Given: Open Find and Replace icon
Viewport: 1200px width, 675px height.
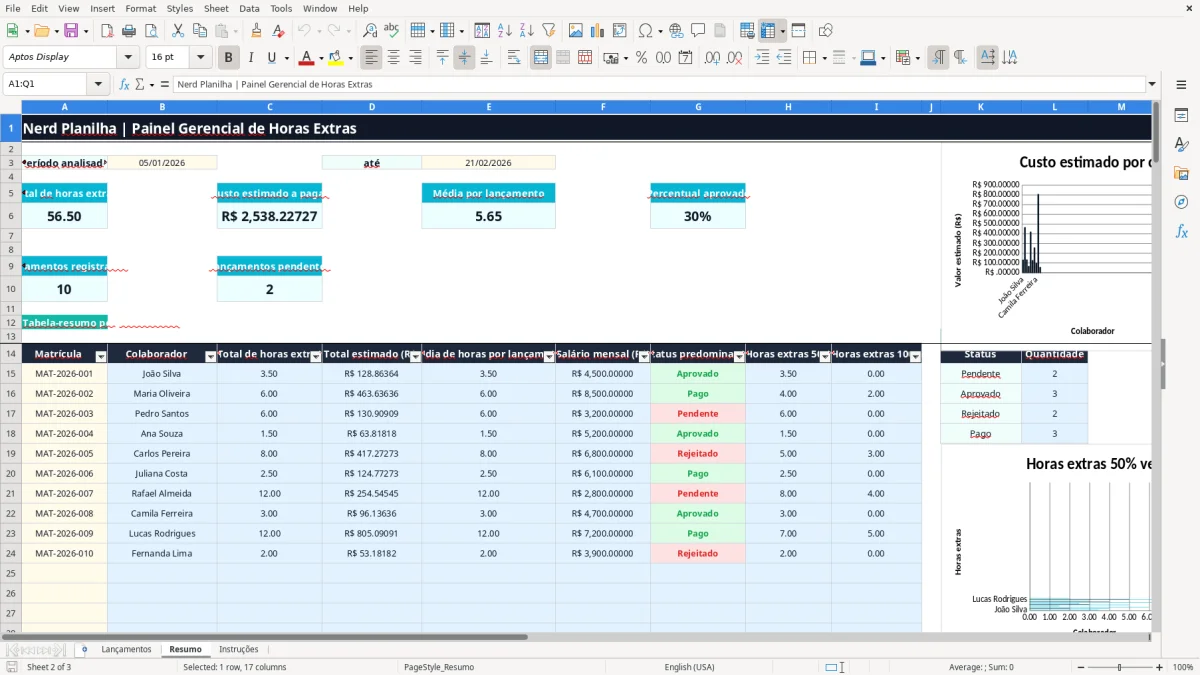Looking at the screenshot, I should coord(370,31).
